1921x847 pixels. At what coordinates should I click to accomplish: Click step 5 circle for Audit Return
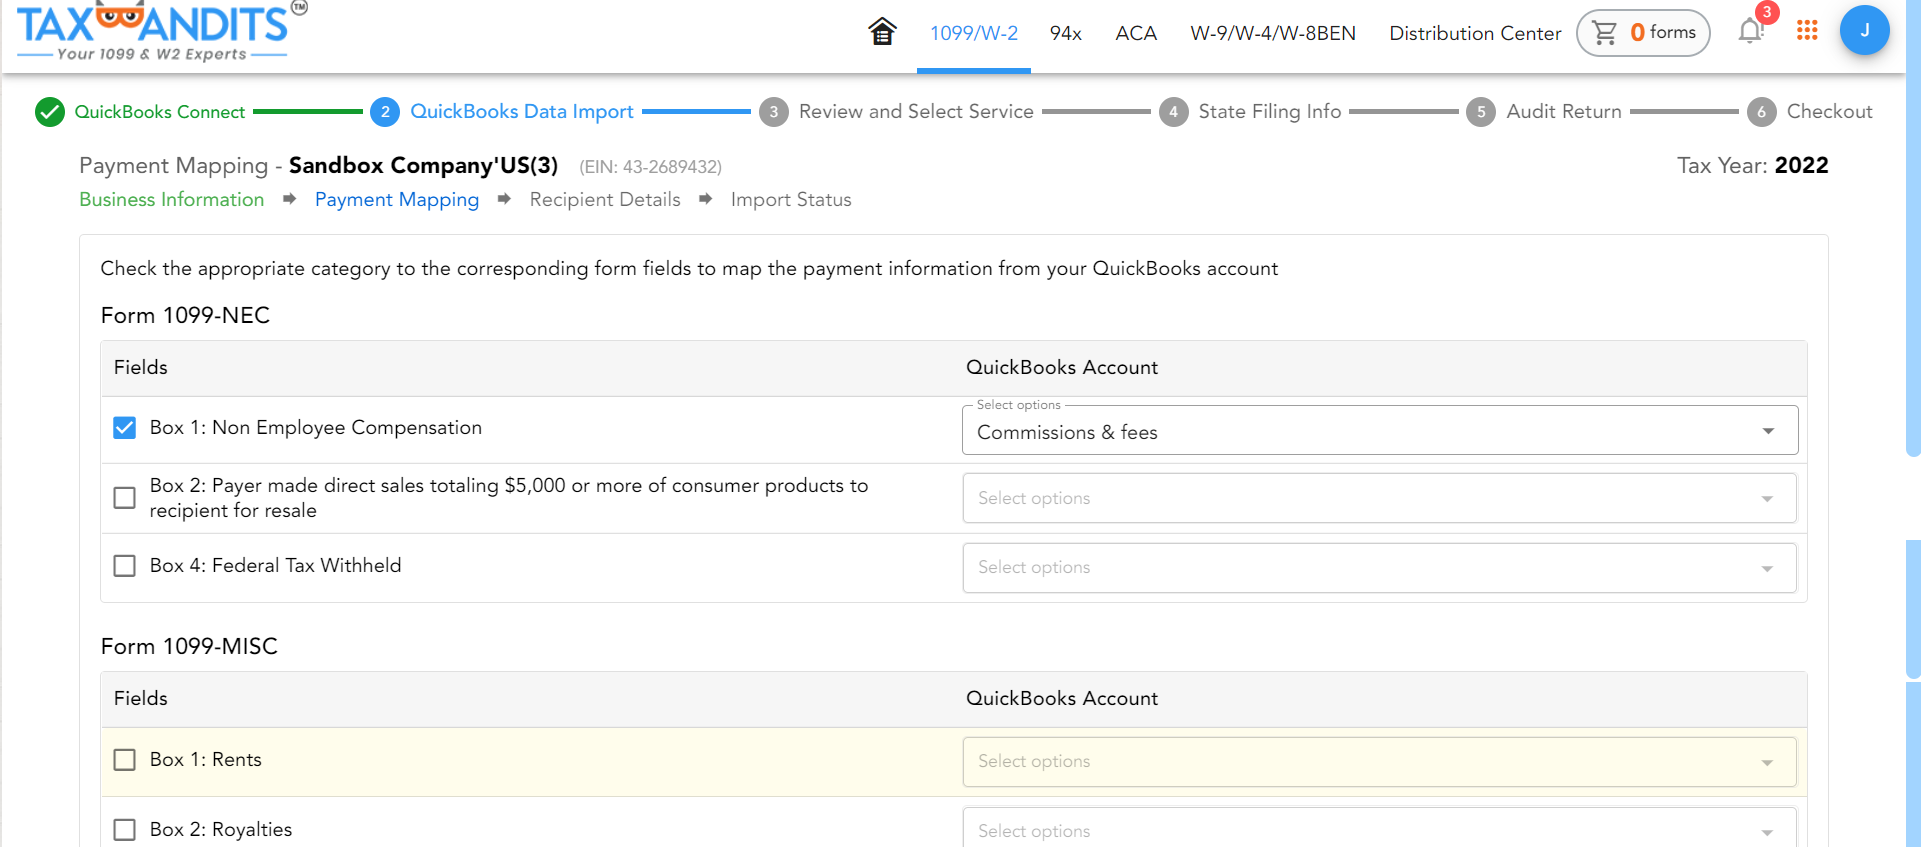click(1481, 112)
